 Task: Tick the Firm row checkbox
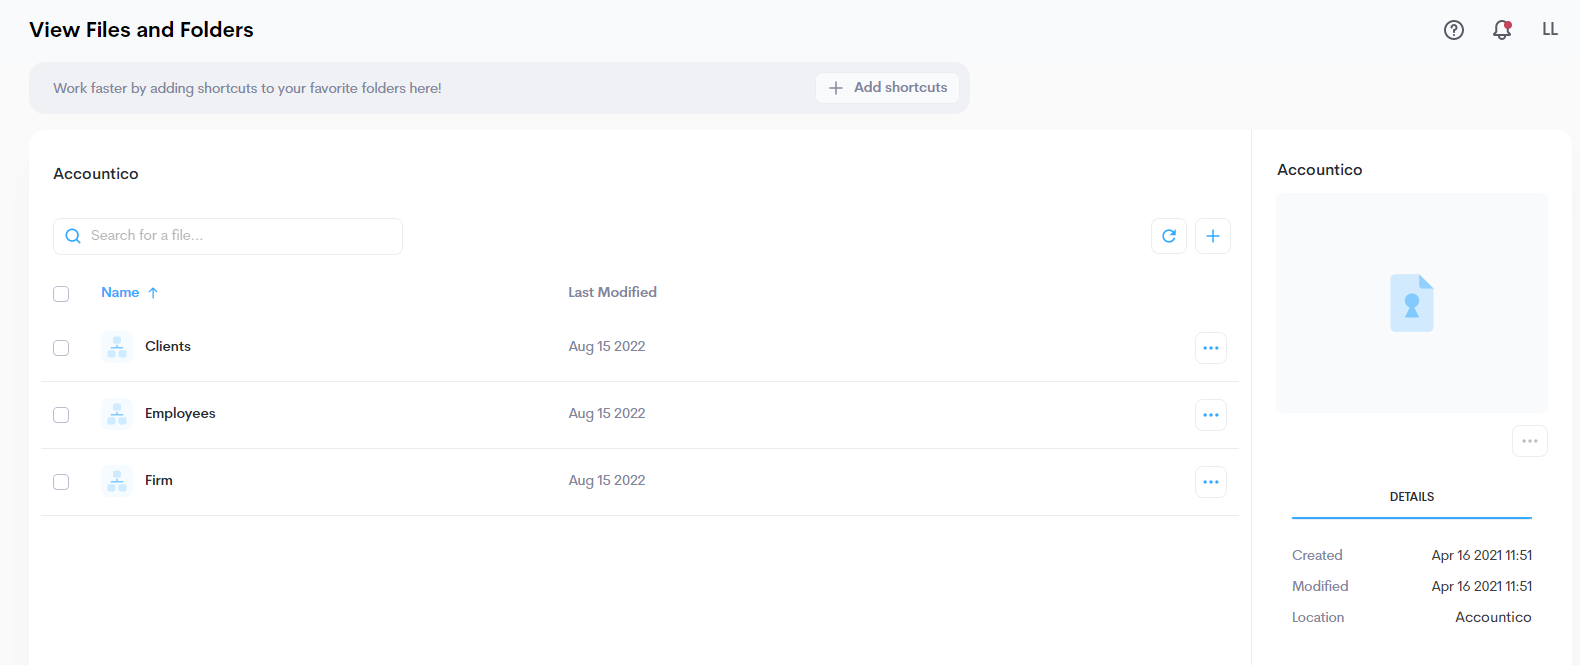(x=61, y=482)
